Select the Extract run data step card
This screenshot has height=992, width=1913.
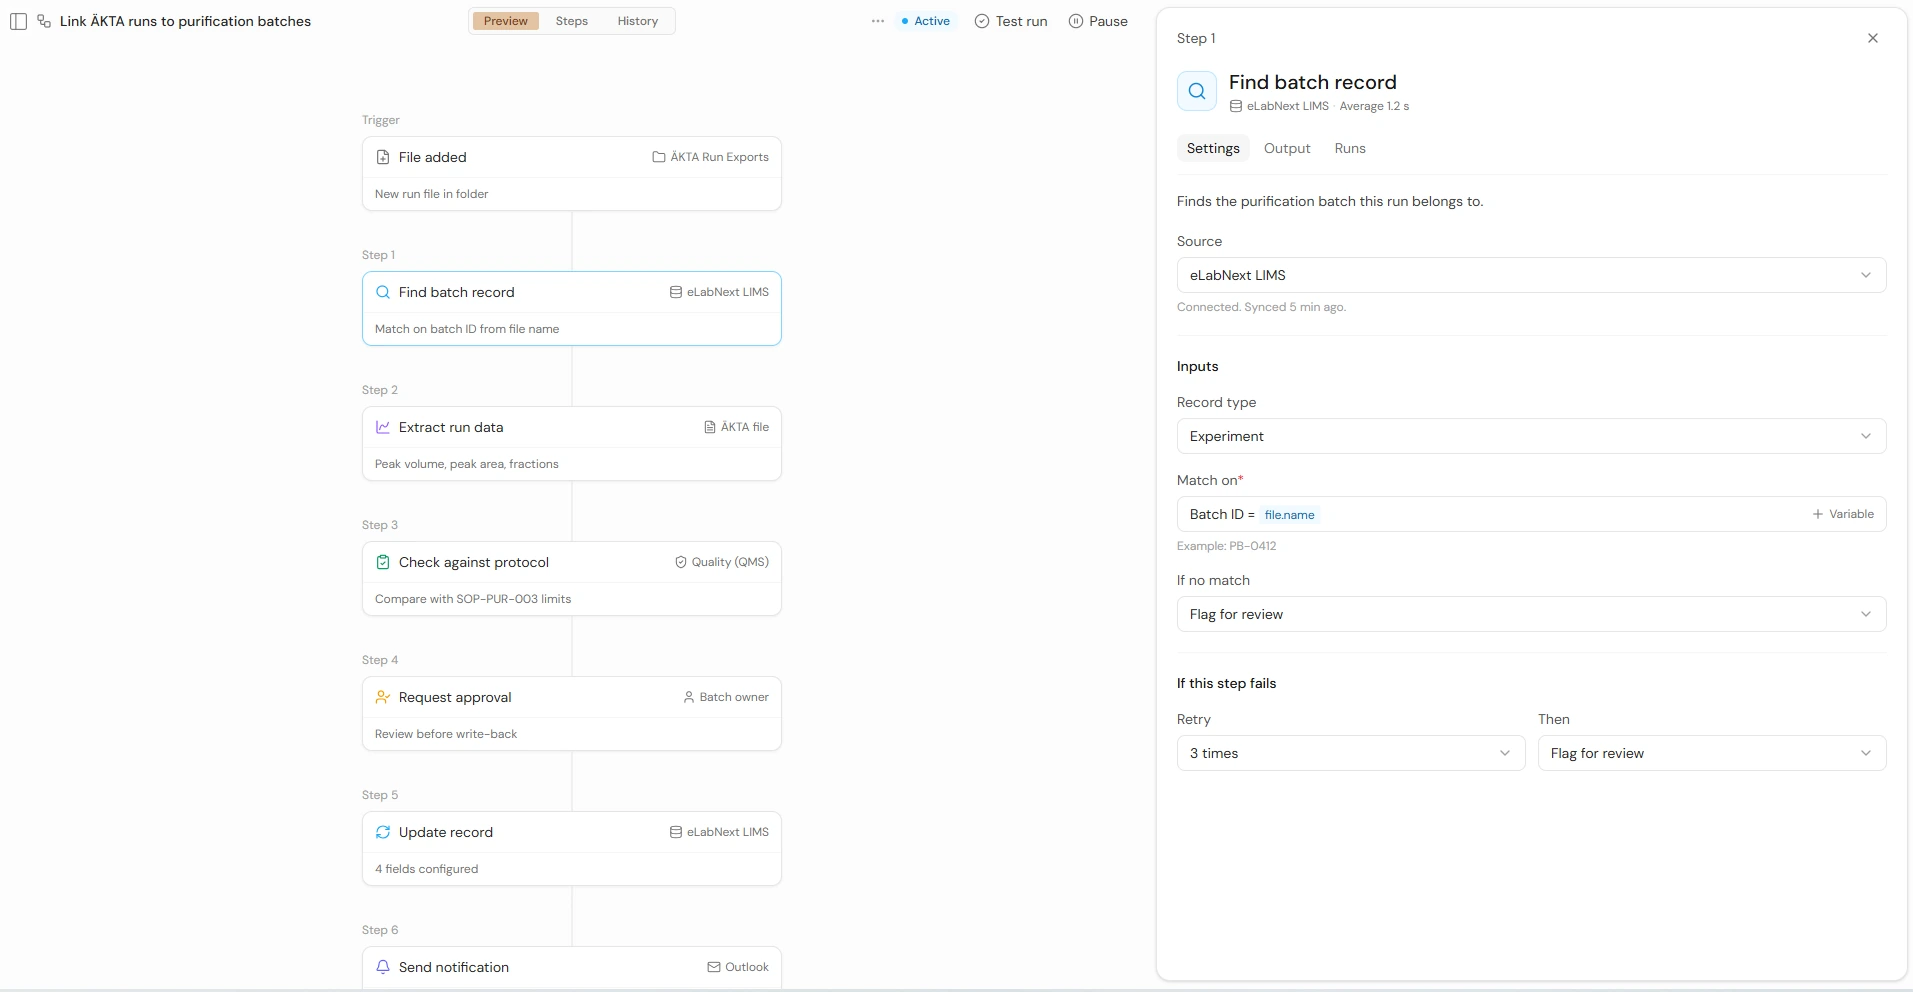(x=572, y=444)
